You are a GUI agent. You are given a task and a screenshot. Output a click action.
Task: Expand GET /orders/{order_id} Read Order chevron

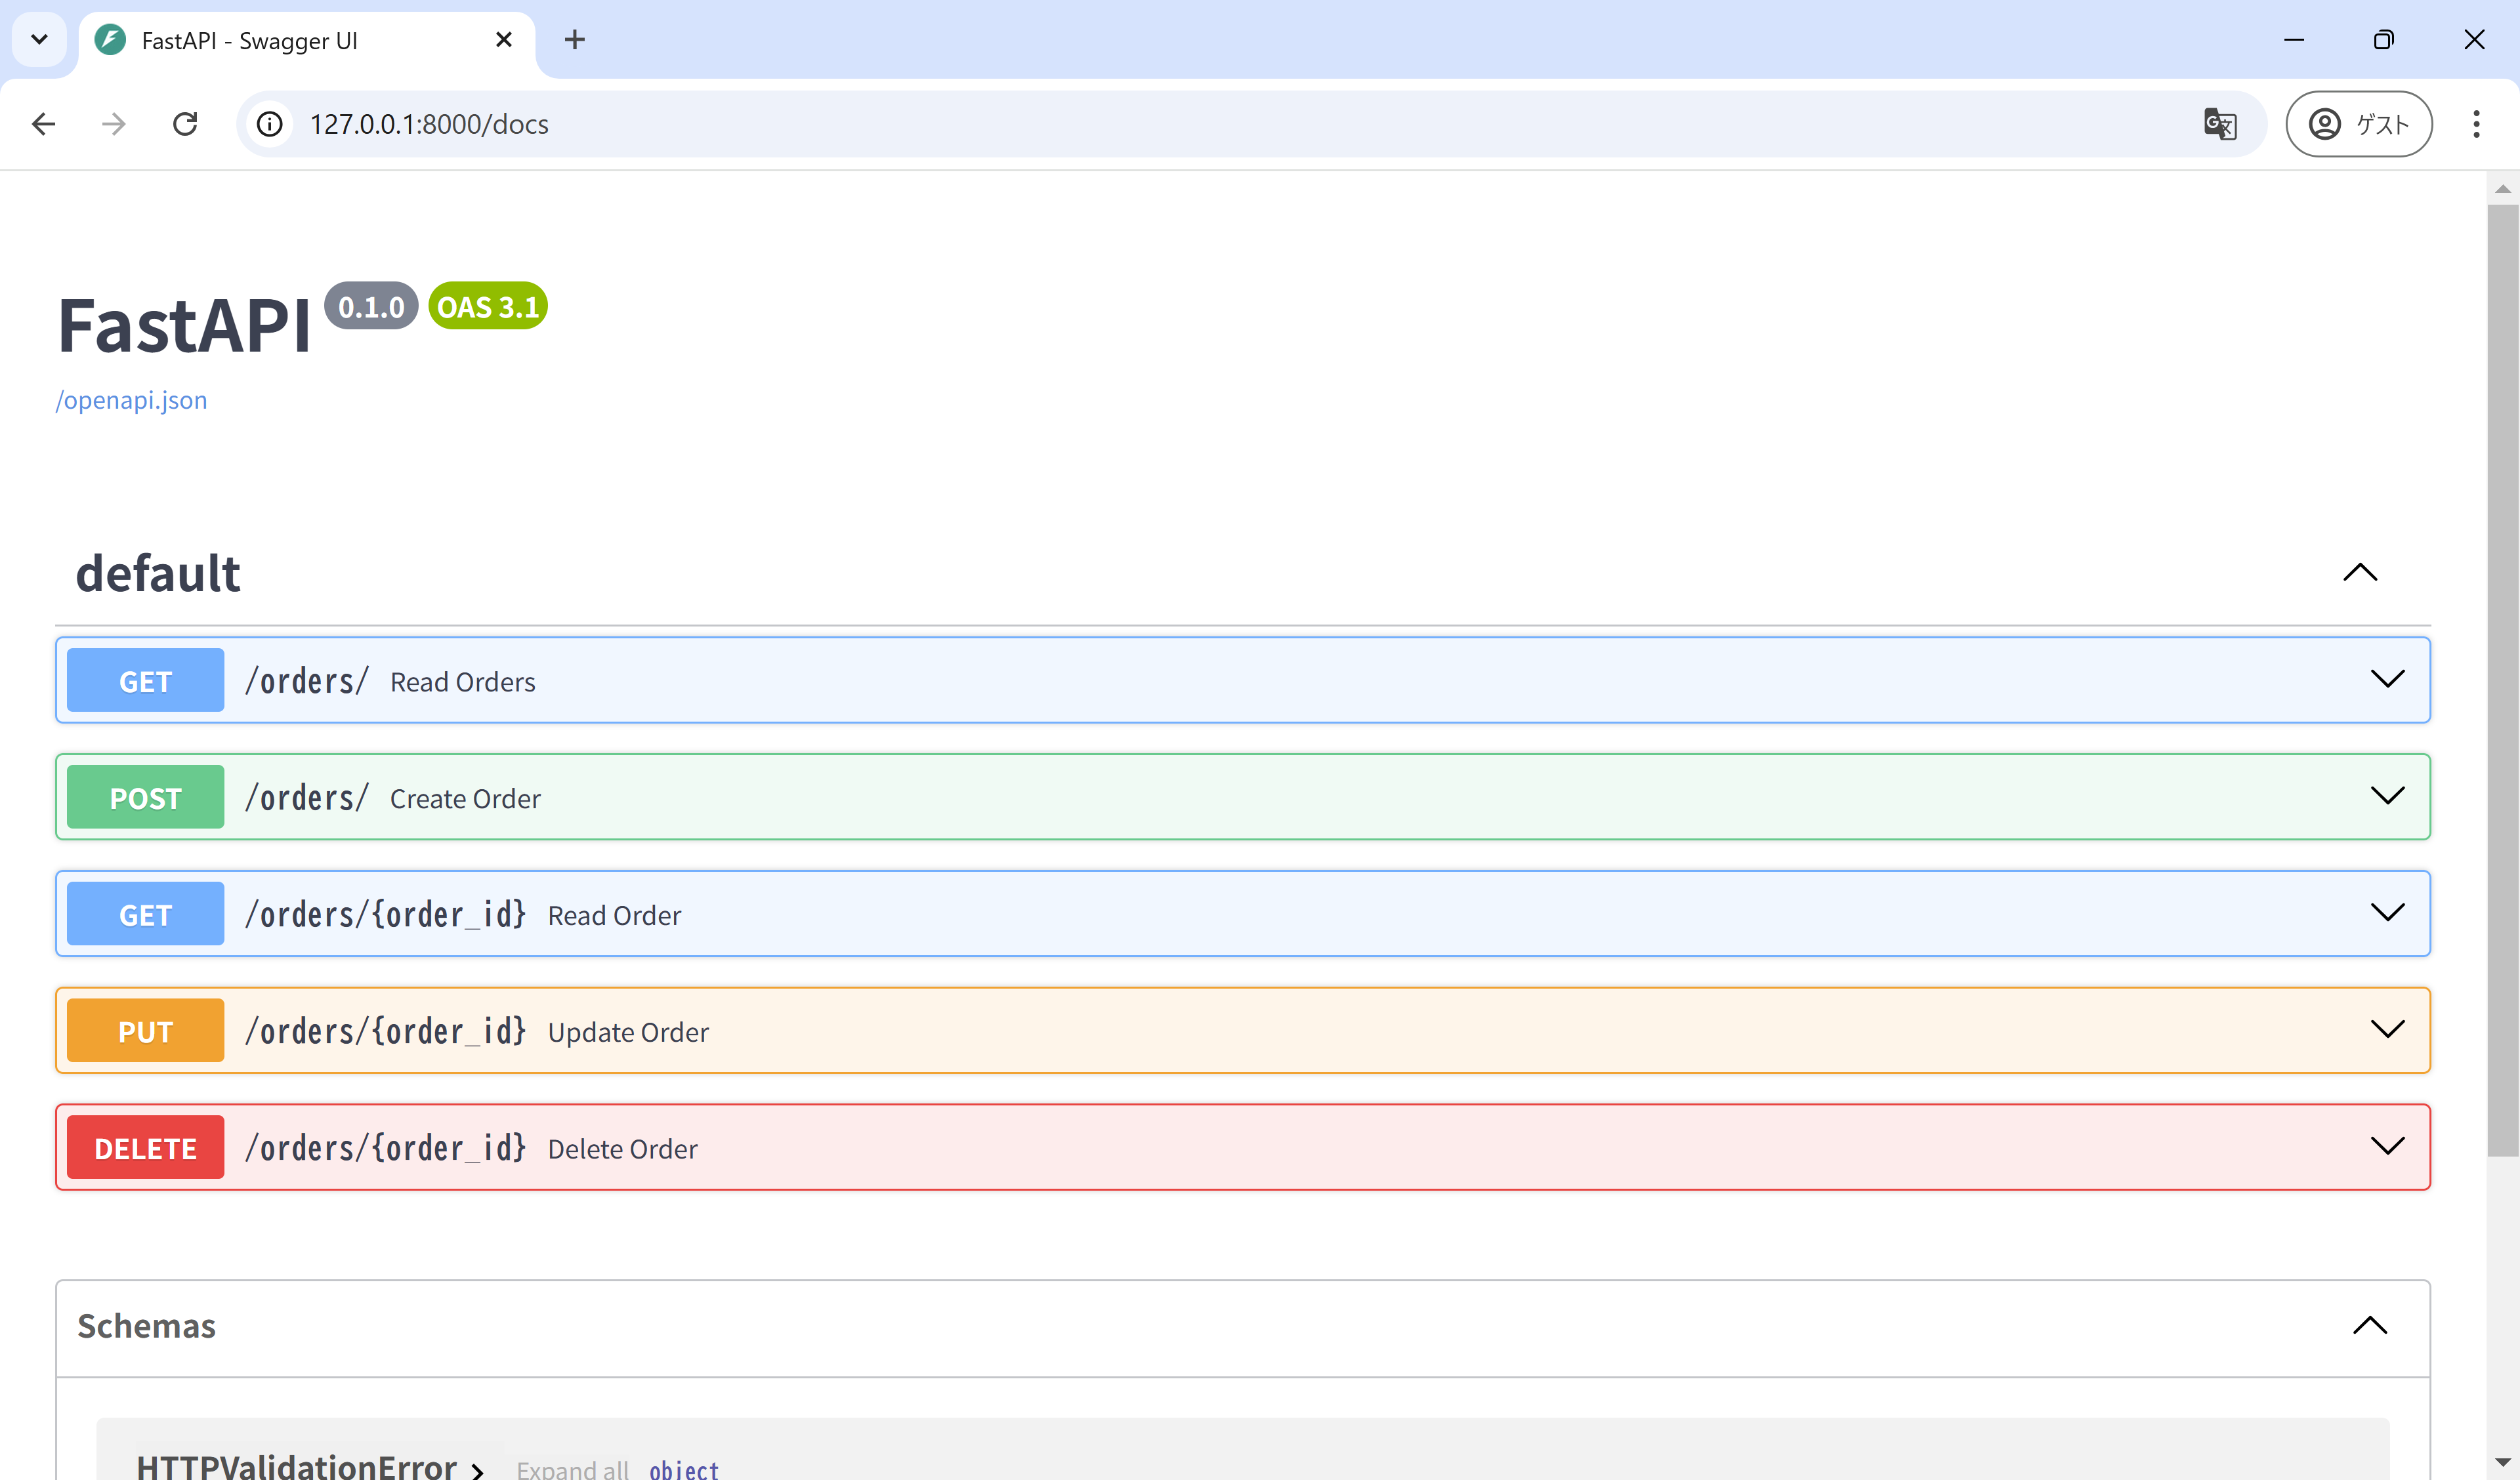click(2387, 913)
